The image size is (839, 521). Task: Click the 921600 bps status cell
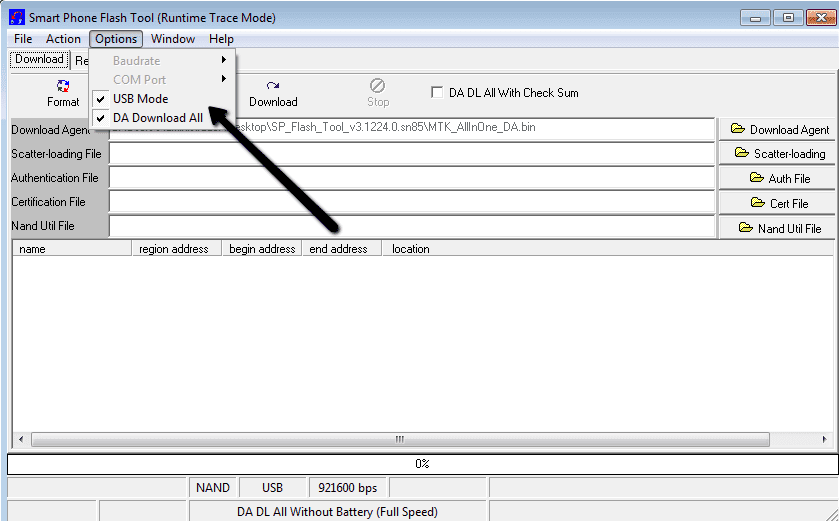[348, 488]
